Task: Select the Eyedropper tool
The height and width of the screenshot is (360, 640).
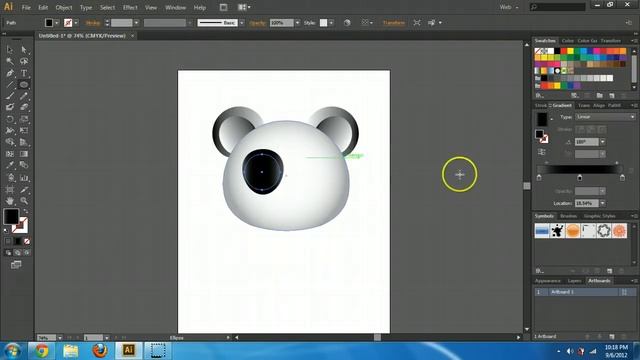Action: [x=10, y=165]
